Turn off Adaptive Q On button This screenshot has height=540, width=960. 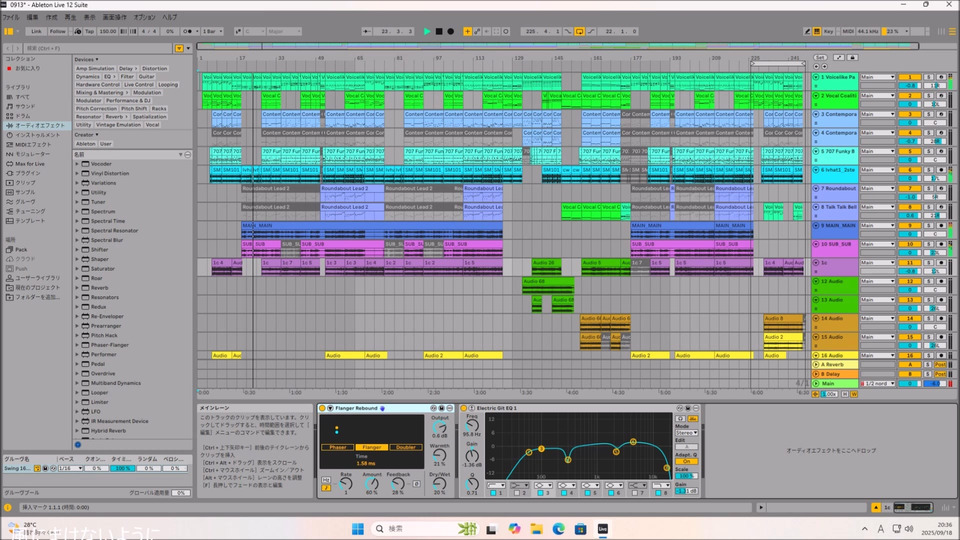[686, 461]
